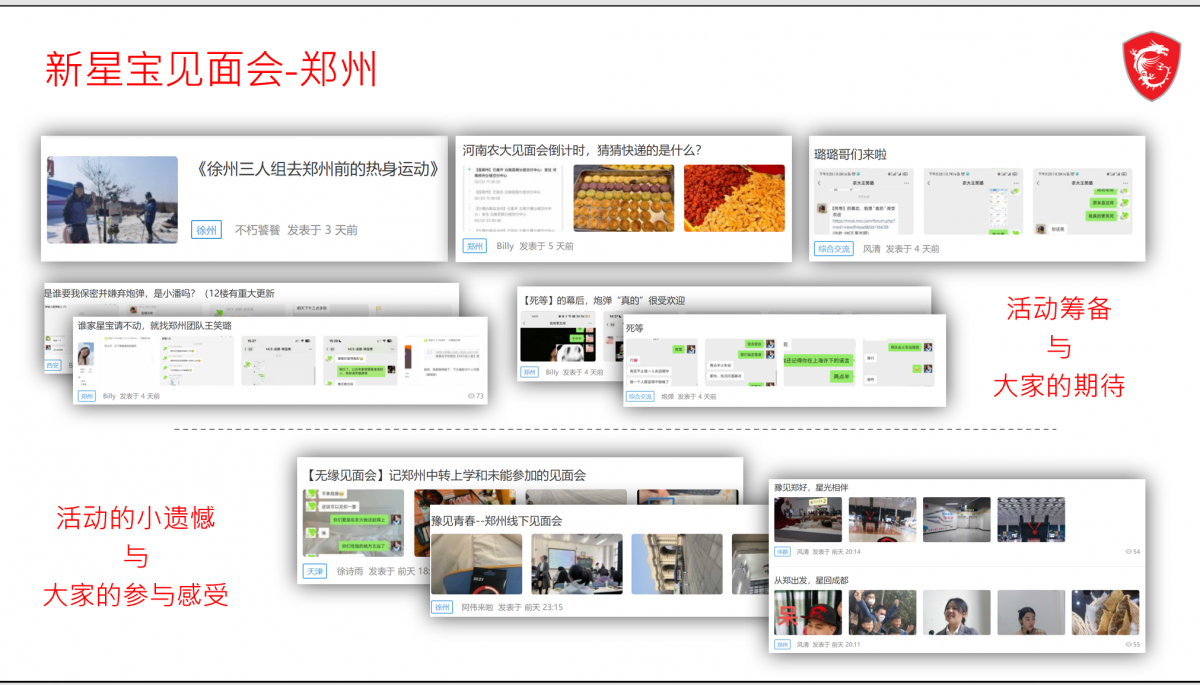The image size is (1200, 685).
Task: Click the 大家的期待 red text
Action: coord(1058,385)
